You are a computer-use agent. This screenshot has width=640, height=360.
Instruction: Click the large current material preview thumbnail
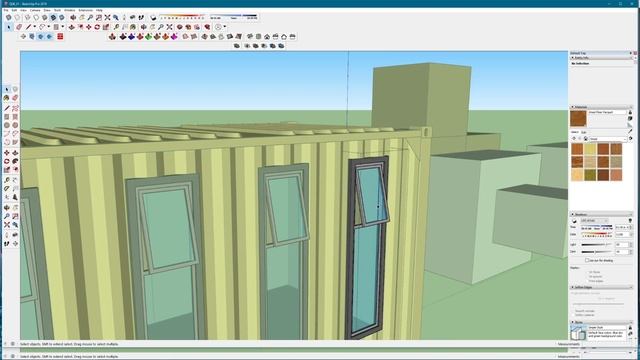[578, 119]
